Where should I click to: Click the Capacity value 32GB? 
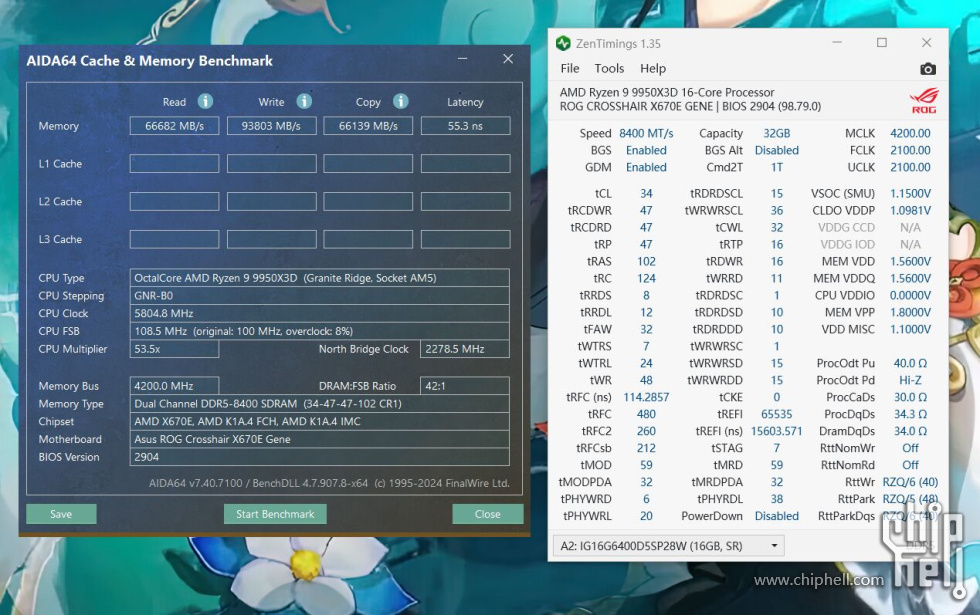point(777,133)
